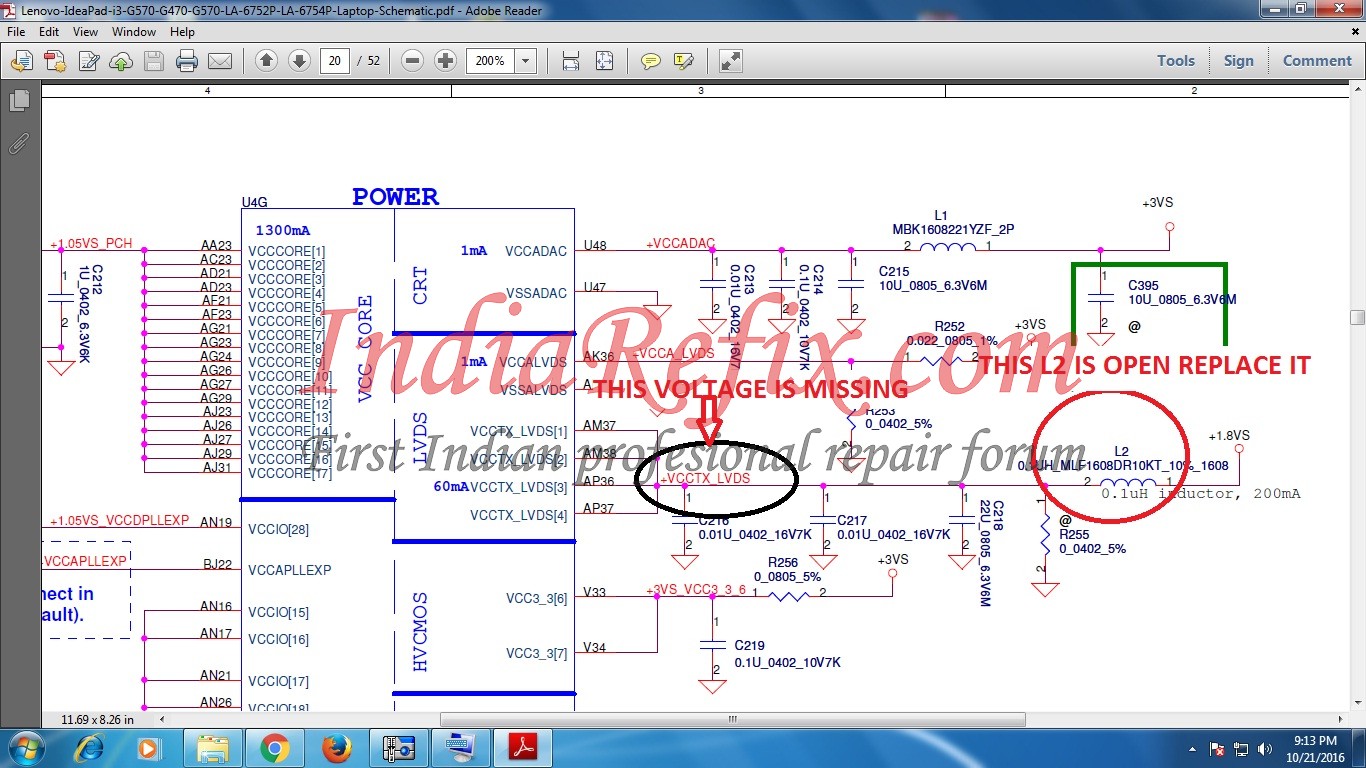
Task: Open the Sign pane
Action: click(x=1238, y=61)
